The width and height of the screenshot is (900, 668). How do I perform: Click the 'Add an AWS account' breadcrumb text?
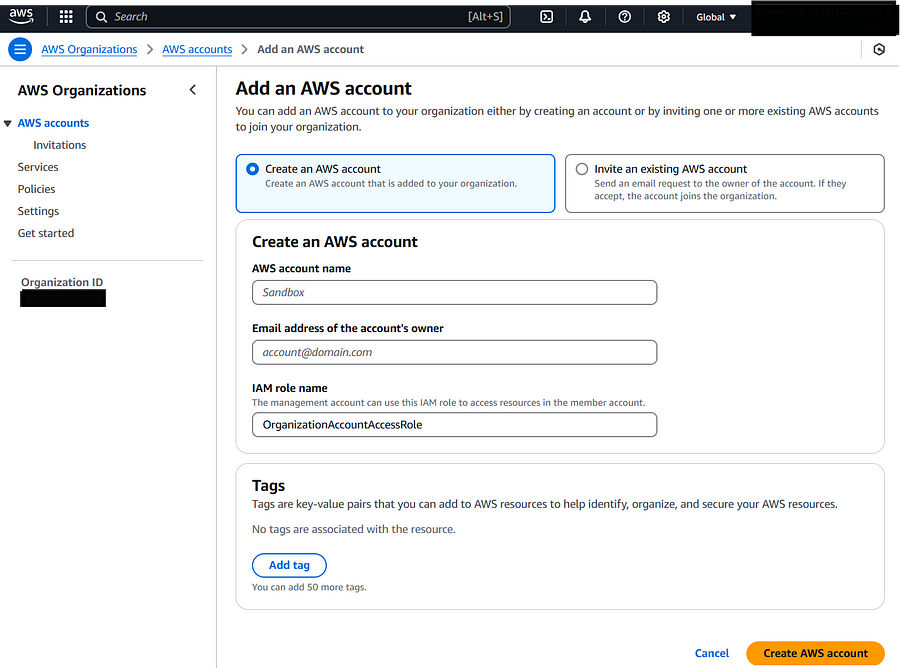311,49
